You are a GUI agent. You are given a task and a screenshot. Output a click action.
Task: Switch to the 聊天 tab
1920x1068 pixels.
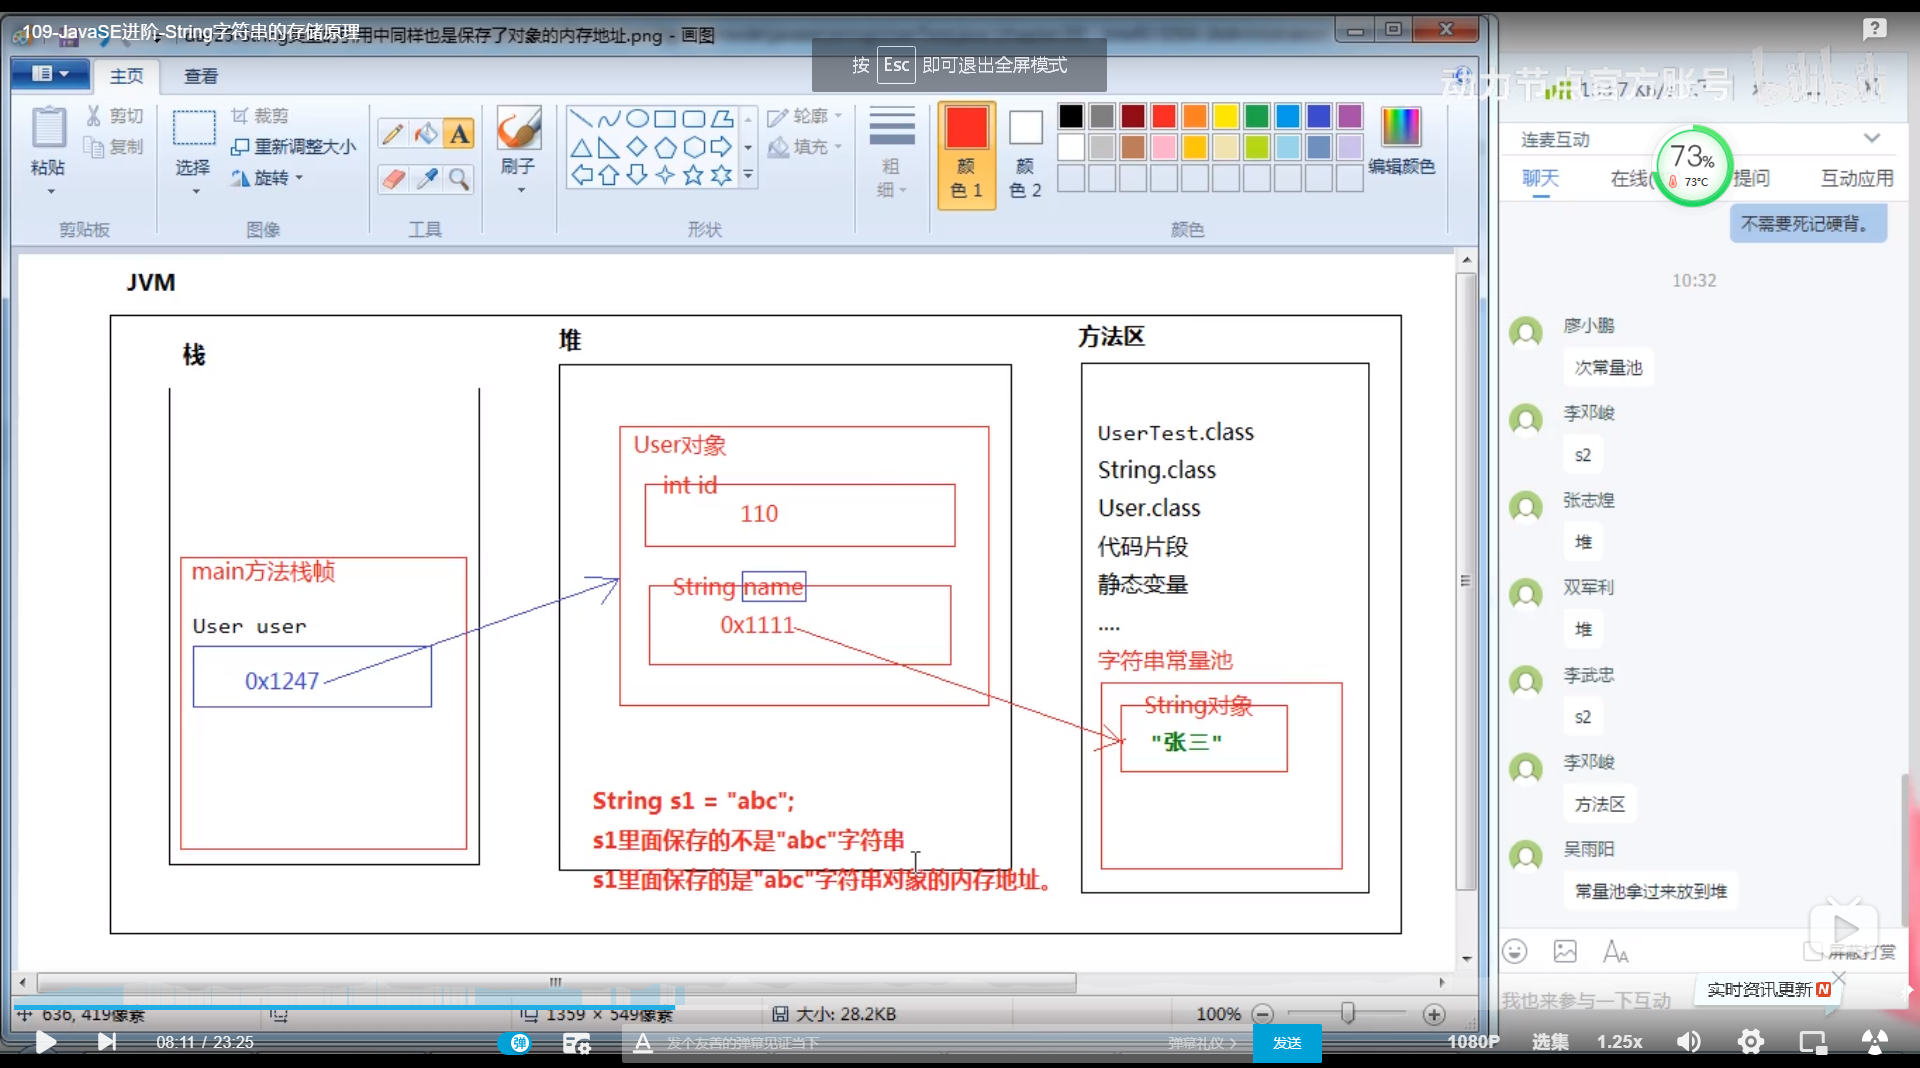[x=1540, y=179]
